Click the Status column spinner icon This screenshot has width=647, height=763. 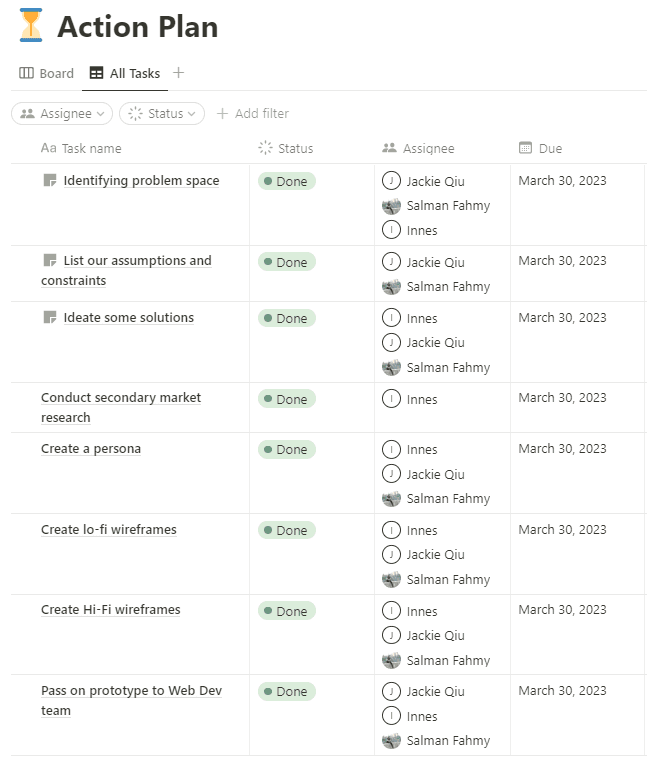click(265, 148)
